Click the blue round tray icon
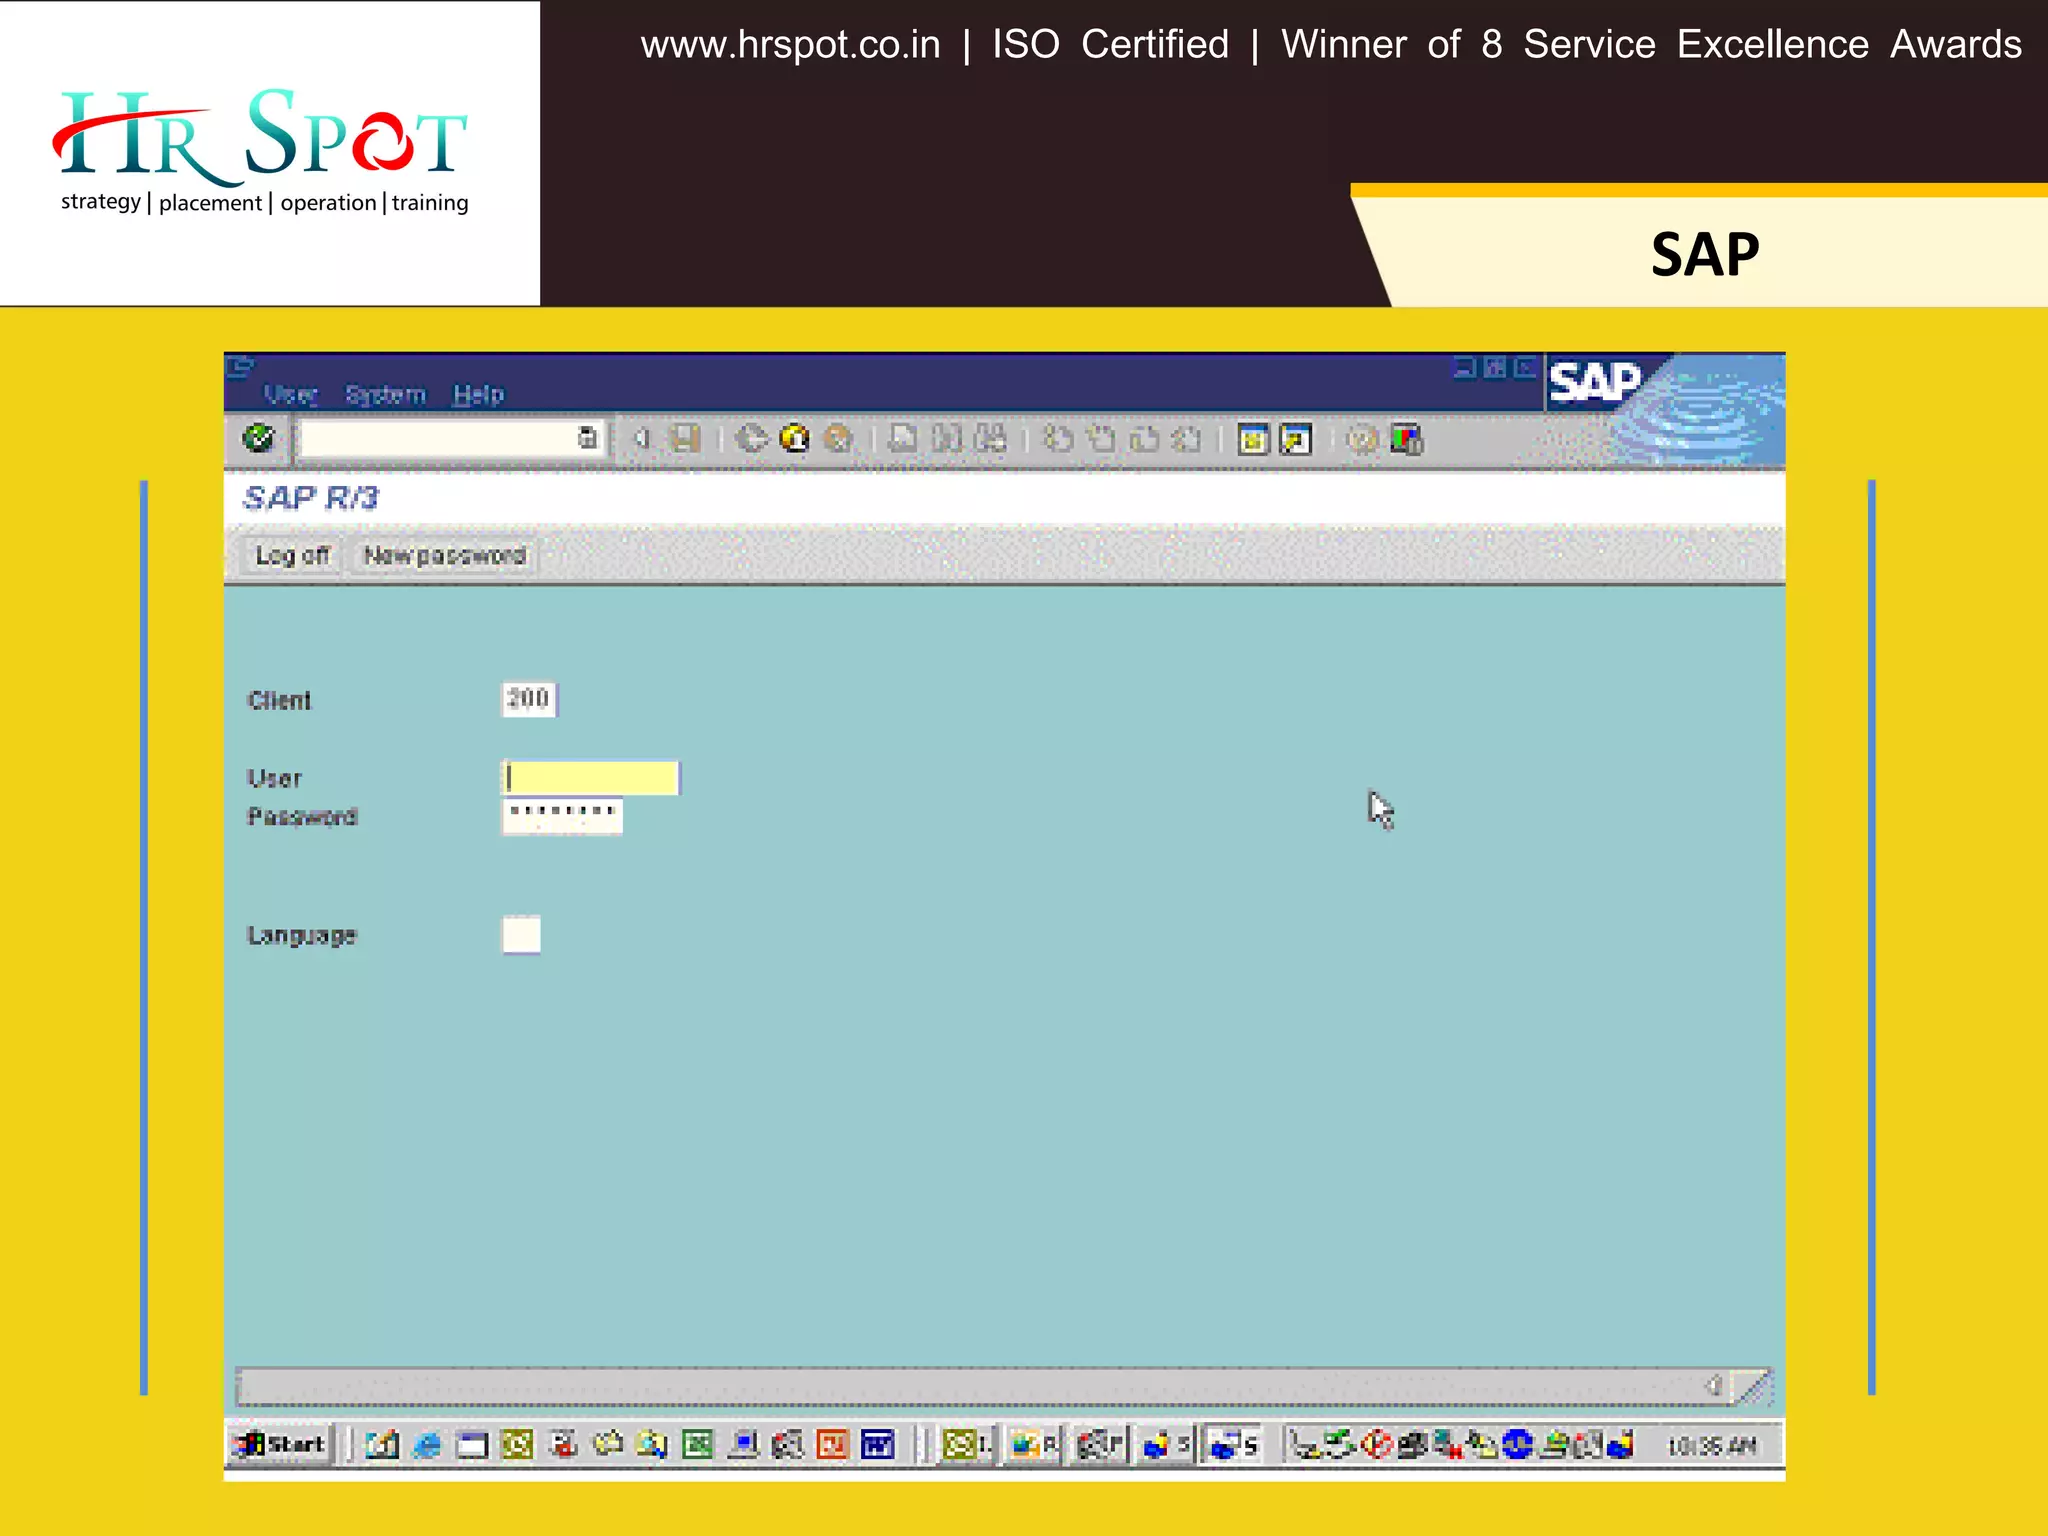Screen dimensions: 2048x1536 coord(1517,1444)
